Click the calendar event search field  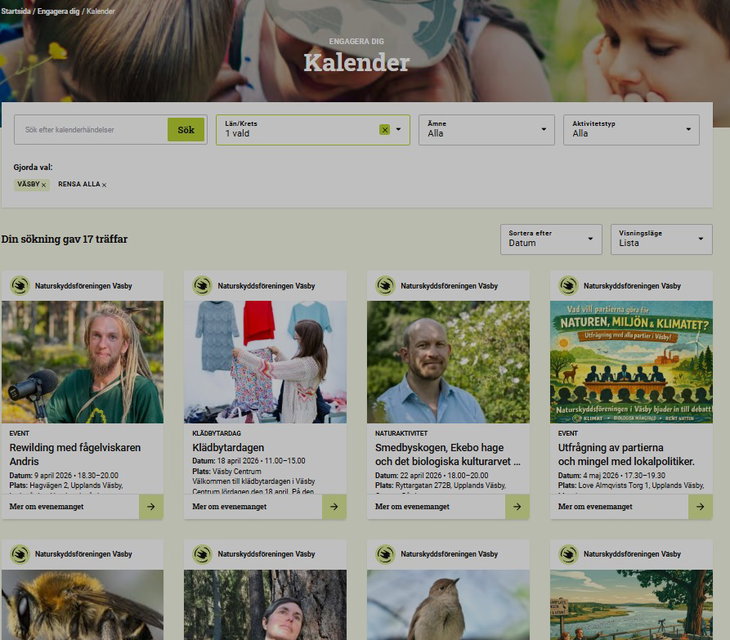tap(90, 130)
